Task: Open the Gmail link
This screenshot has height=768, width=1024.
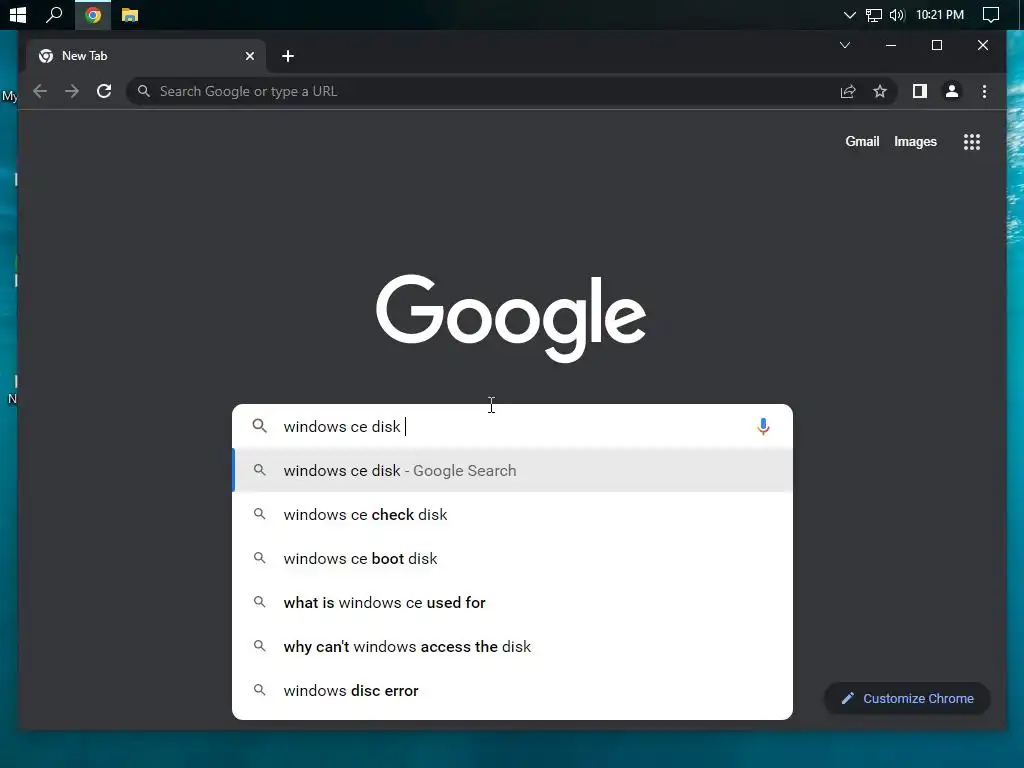Action: click(862, 142)
